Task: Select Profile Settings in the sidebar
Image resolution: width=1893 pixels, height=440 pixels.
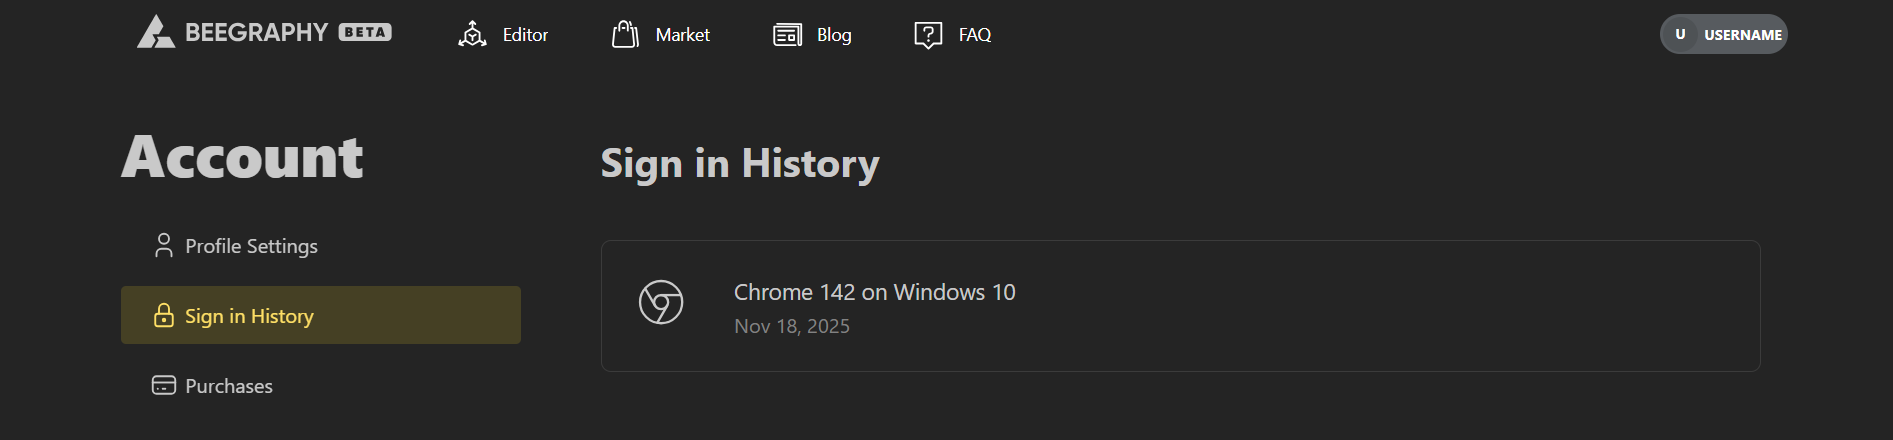Action: pyautogui.click(x=251, y=246)
